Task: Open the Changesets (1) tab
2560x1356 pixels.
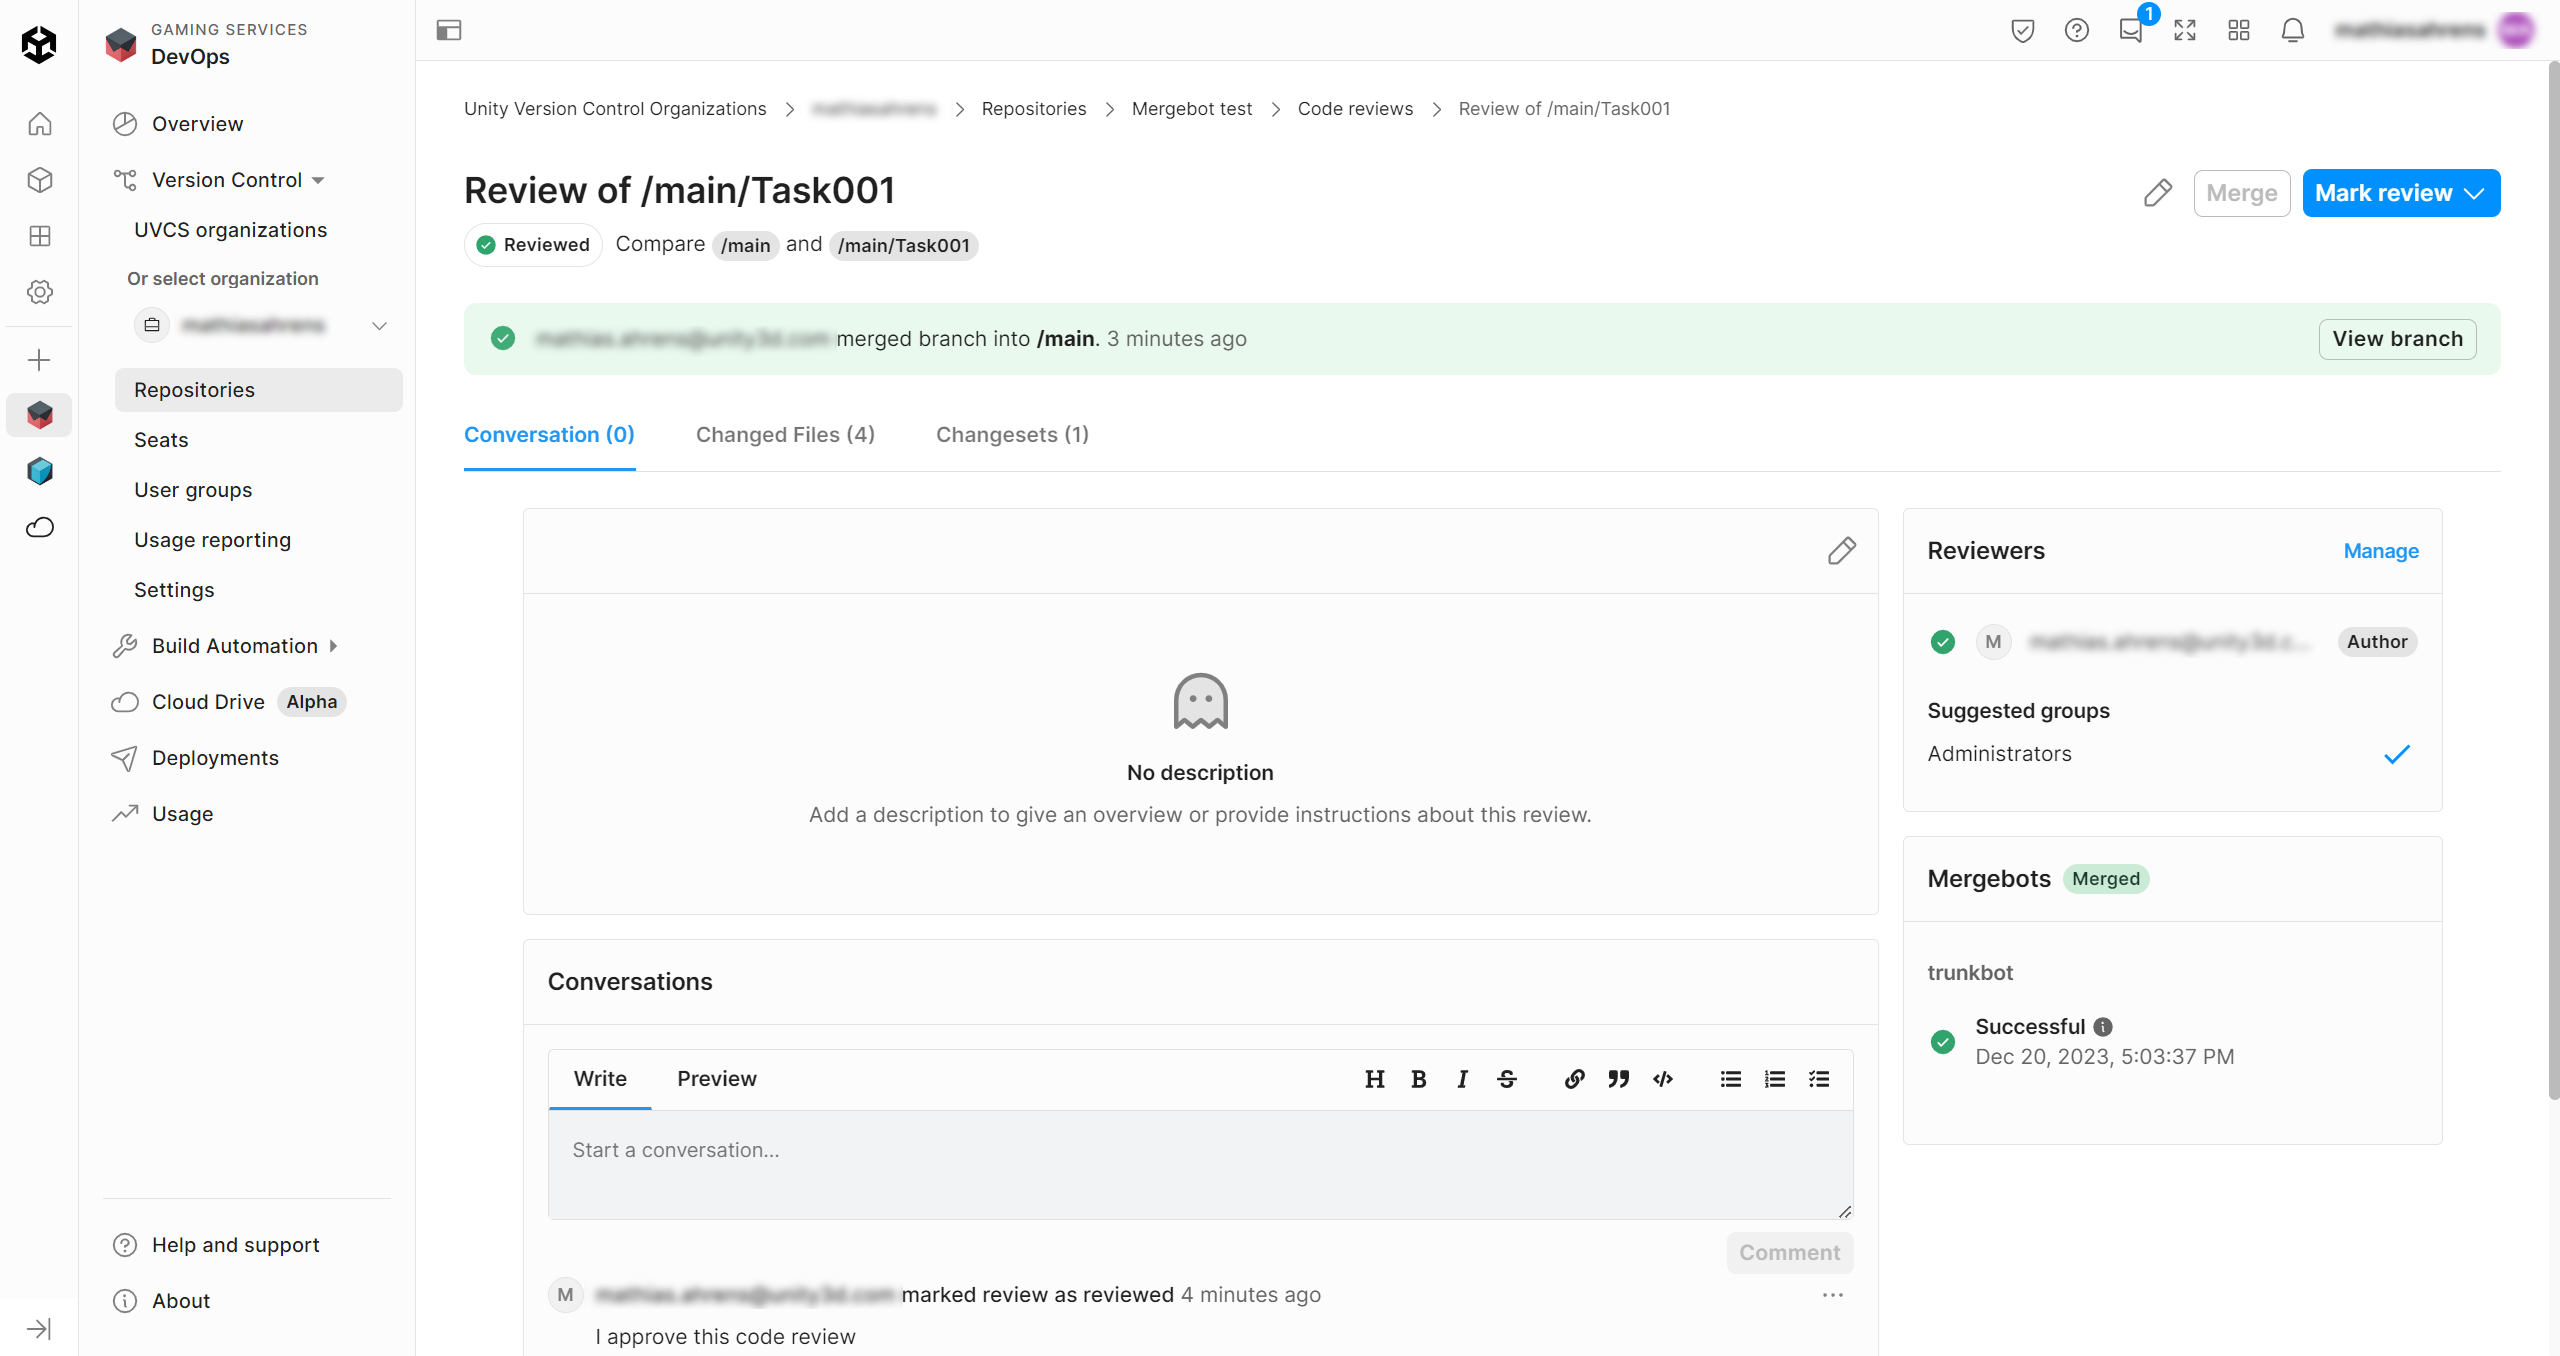Action: [x=1012, y=435]
